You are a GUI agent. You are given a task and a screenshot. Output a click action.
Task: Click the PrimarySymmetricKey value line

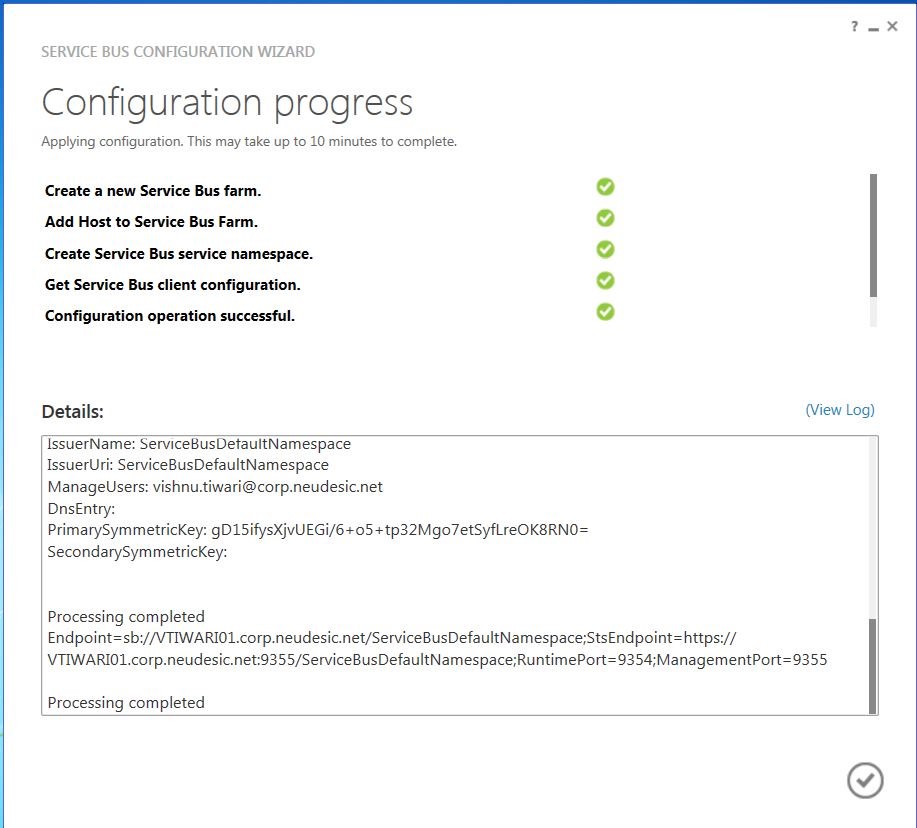(318, 530)
